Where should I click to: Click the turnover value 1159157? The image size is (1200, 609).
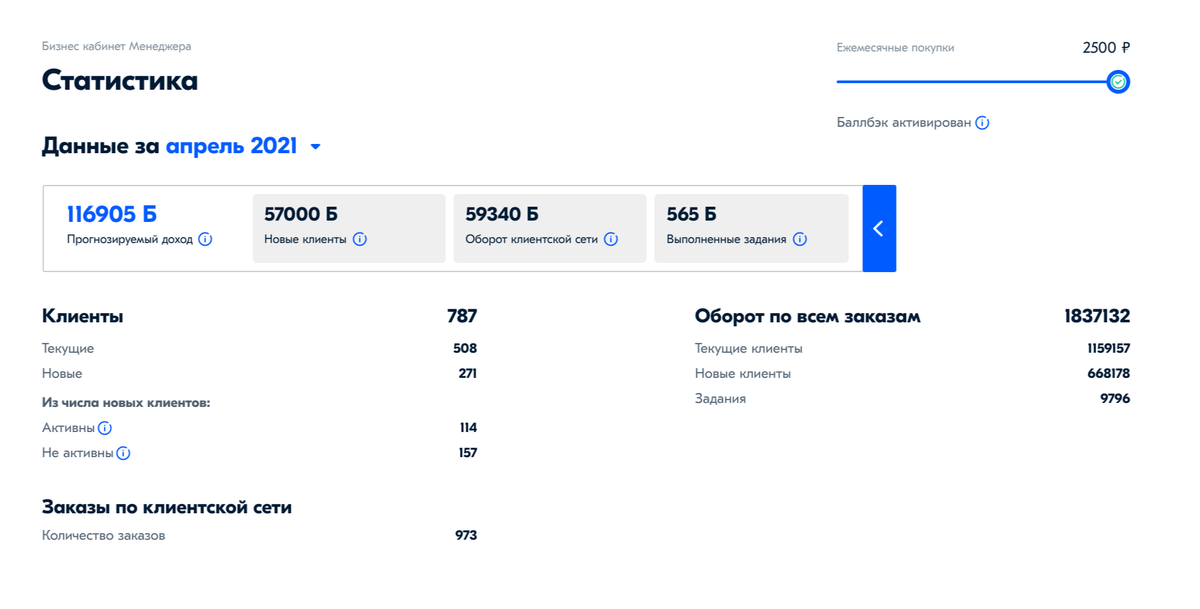coord(1109,349)
